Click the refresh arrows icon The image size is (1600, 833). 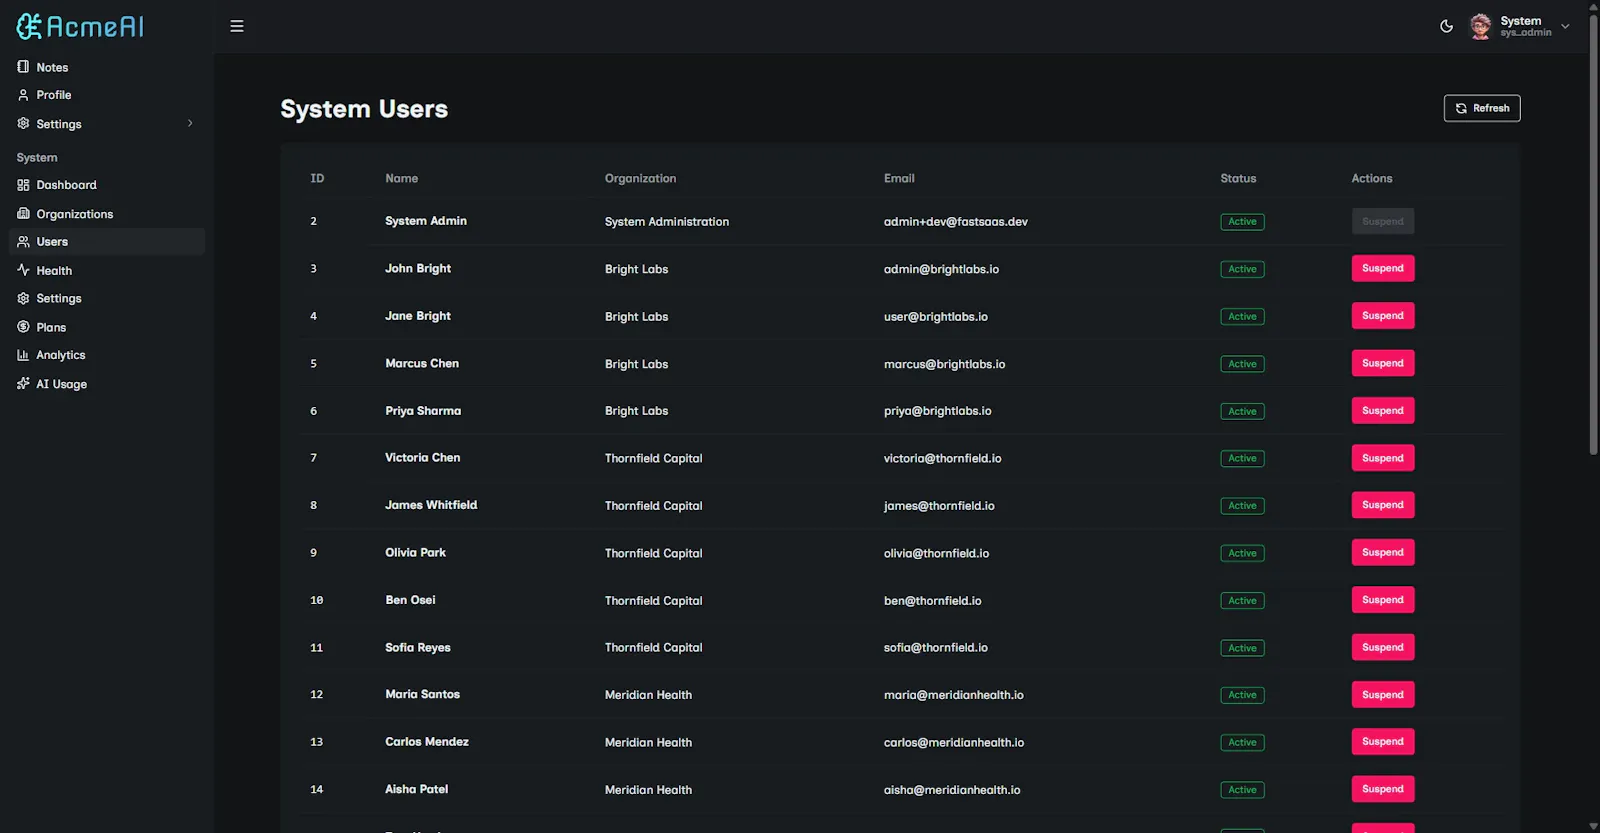pyautogui.click(x=1461, y=108)
